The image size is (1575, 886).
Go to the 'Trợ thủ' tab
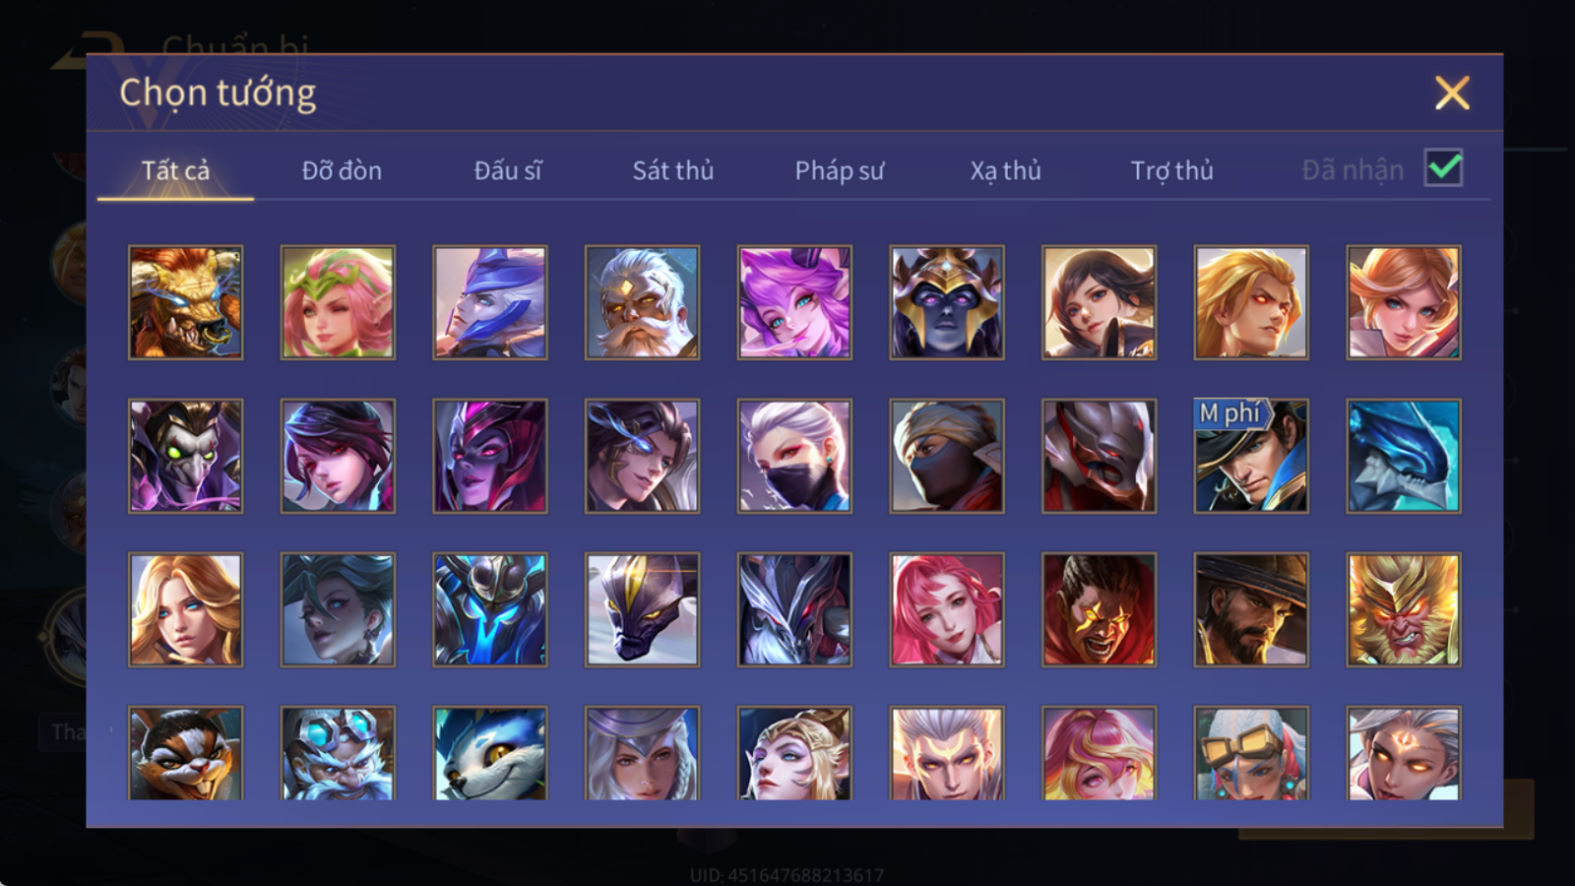pos(1172,171)
